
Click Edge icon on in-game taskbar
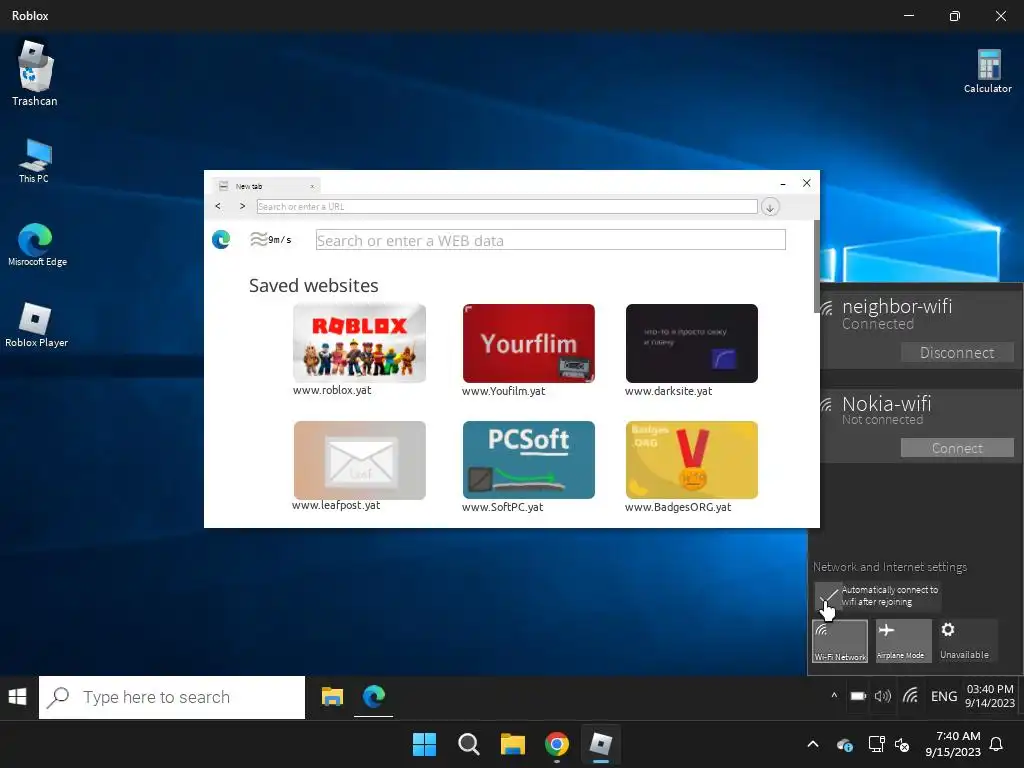coord(374,696)
